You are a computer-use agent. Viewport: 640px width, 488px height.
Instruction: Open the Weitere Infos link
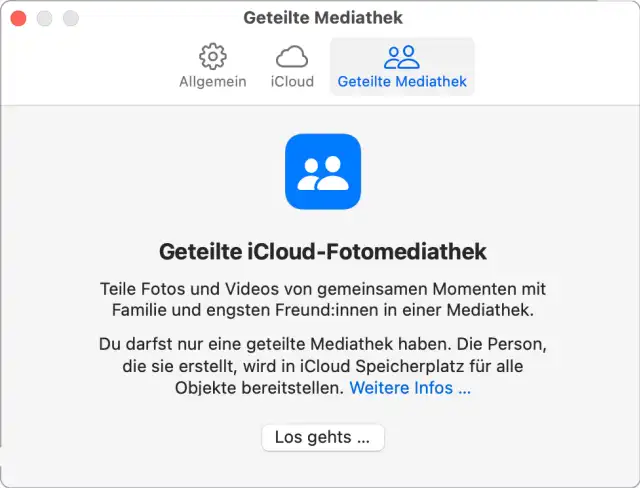410,388
